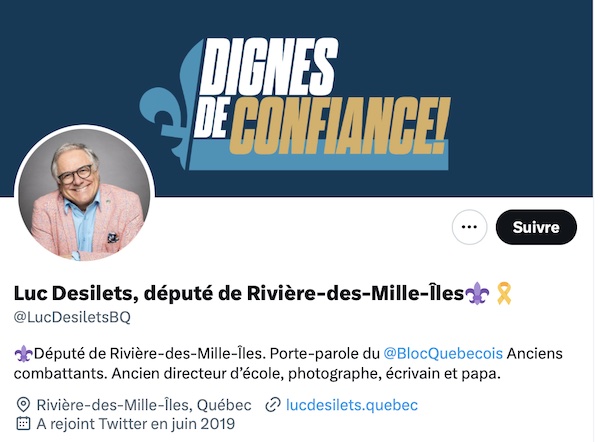
Task: Click the location pin icon
Action: click(x=23, y=404)
